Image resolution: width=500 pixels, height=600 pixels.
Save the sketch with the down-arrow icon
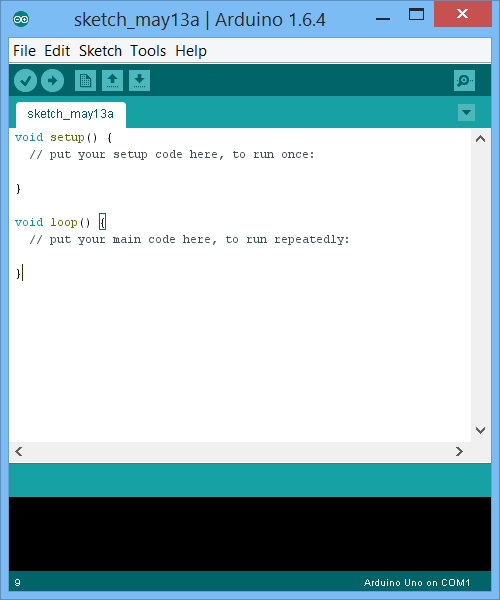pos(139,80)
